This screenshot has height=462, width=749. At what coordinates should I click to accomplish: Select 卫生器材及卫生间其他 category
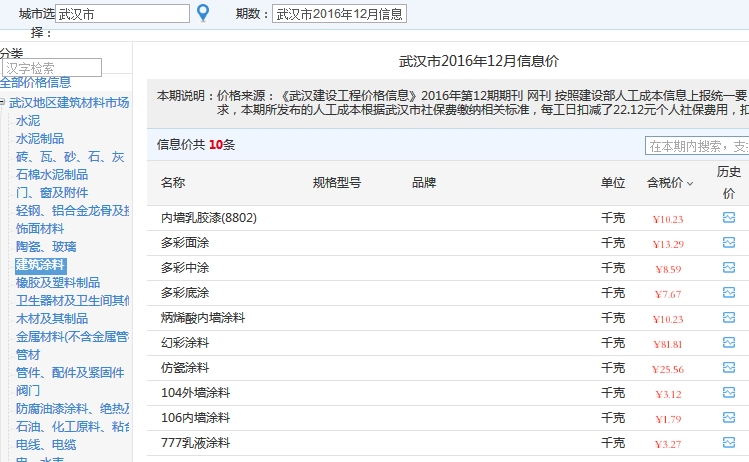coord(72,301)
